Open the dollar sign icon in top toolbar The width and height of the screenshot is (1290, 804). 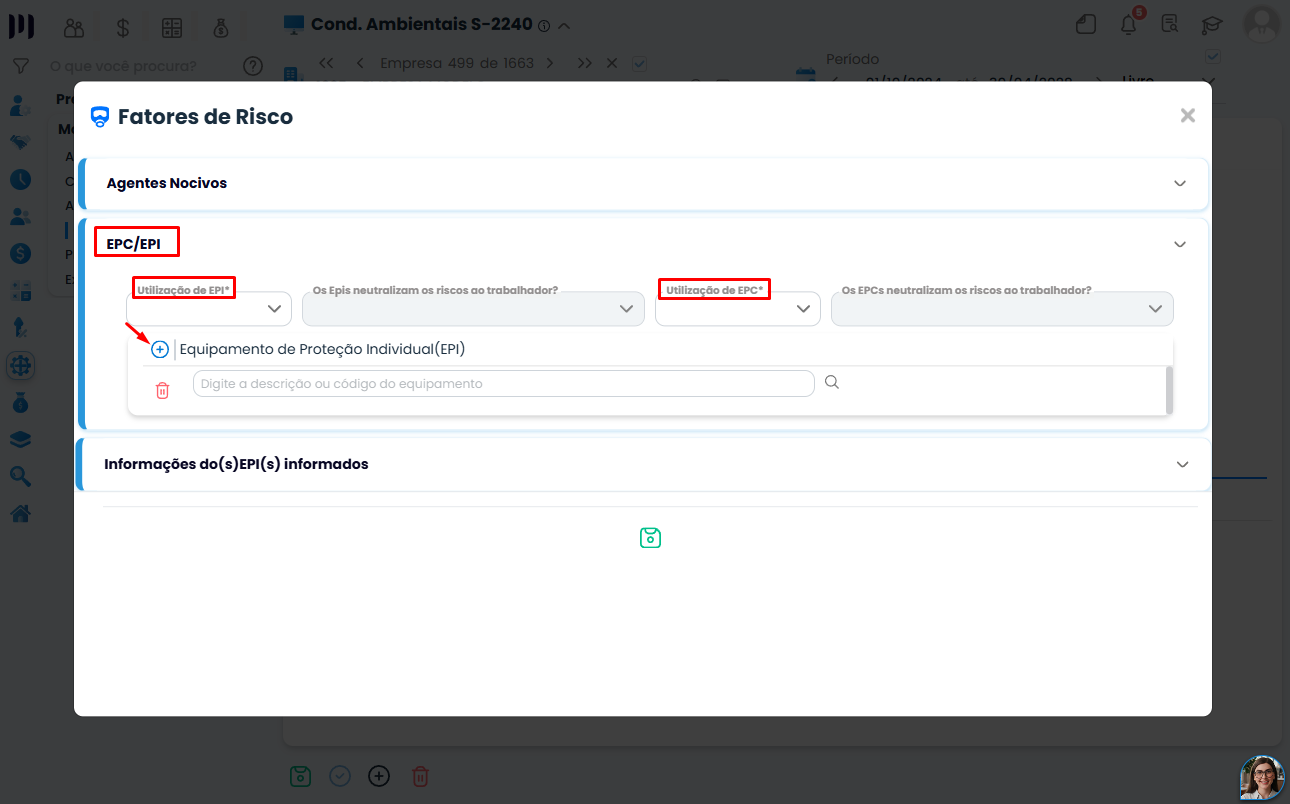pos(123,28)
